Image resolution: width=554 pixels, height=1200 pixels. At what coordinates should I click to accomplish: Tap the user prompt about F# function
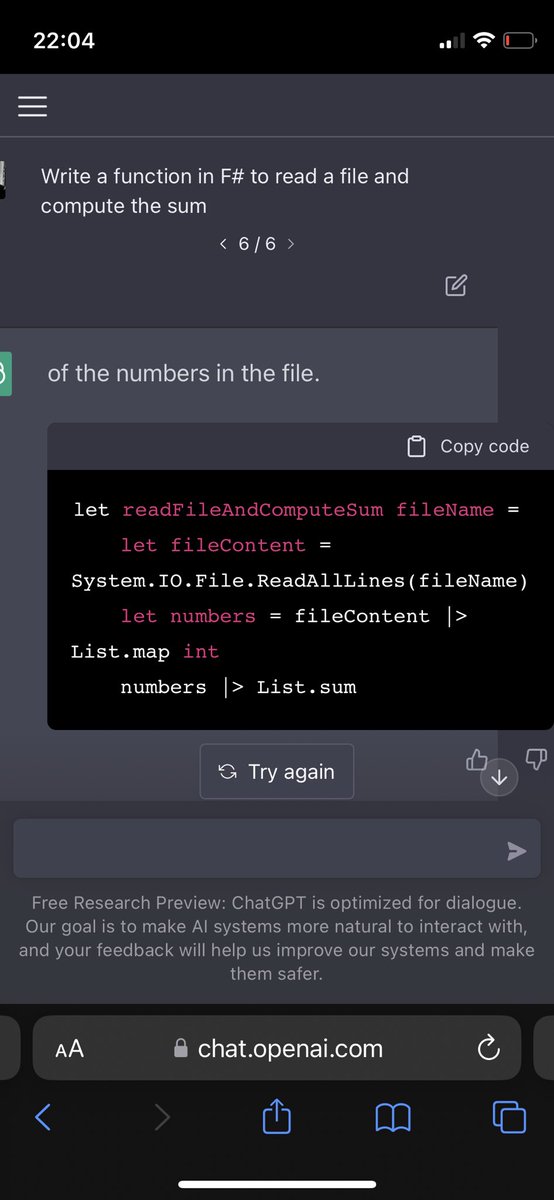(225, 191)
